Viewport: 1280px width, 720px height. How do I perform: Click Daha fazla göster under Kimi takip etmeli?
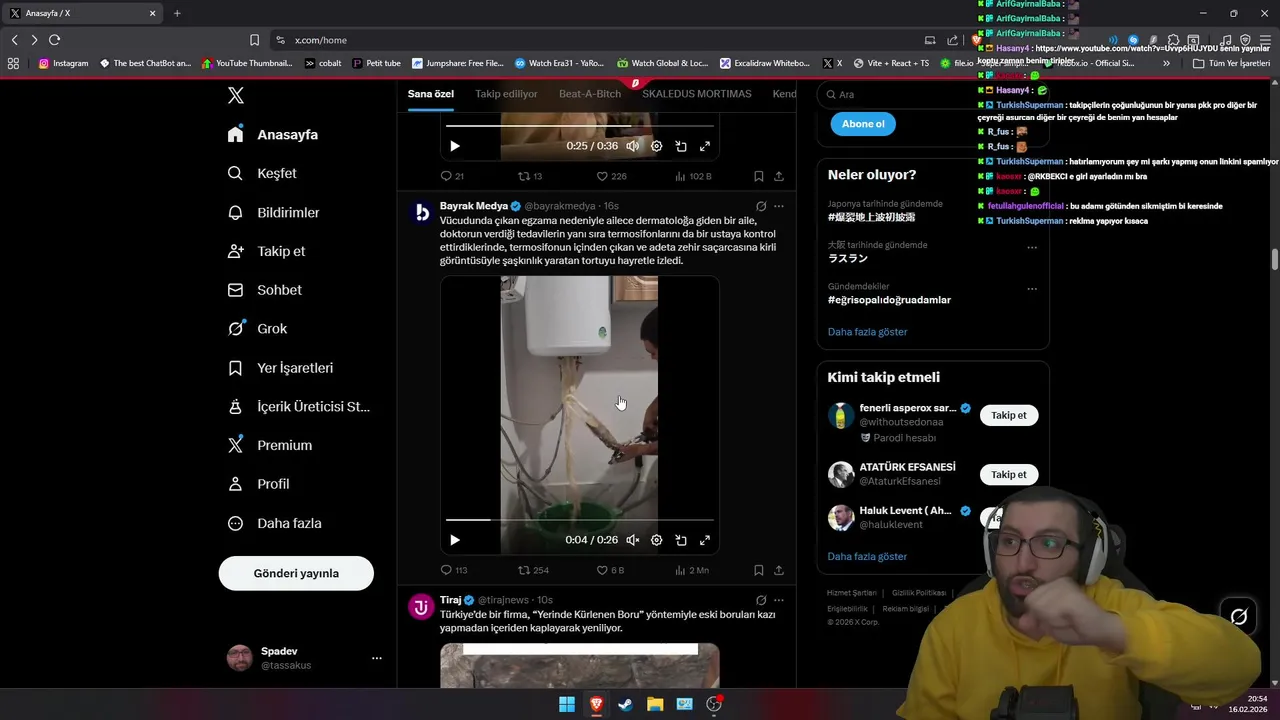(x=867, y=556)
